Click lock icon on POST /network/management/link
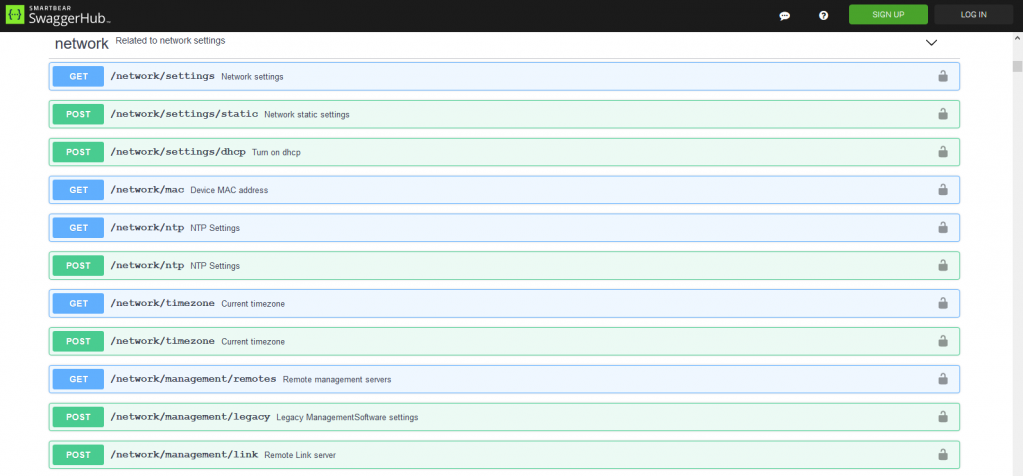This screenshot has height=476, width=1023. (942, 455)
